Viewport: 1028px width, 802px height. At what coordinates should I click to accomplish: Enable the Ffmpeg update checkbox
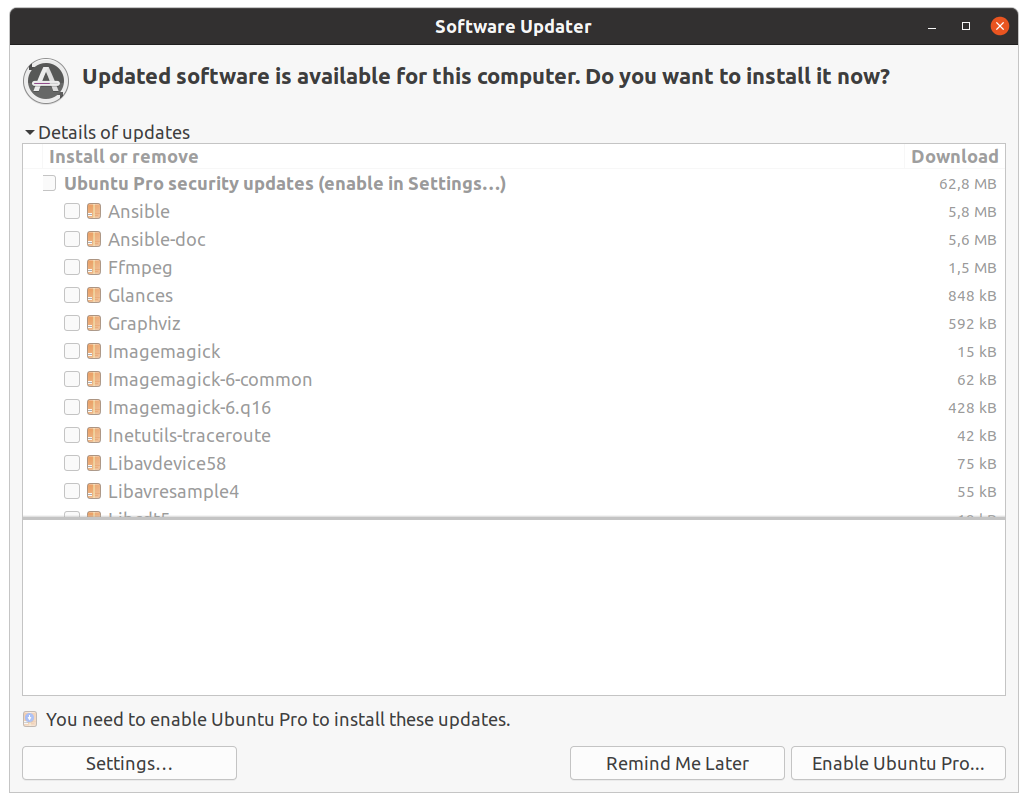tap(71, 268)
